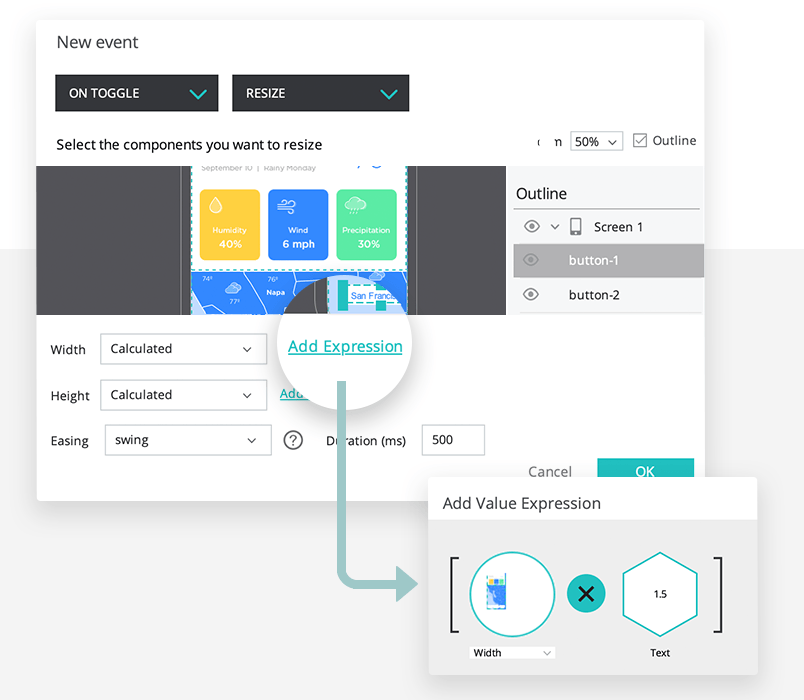Image resolution: width=804 pixels, height=700 pixels.
Task: Open the Width Calculated dropdown
Action: coord(184,349)
